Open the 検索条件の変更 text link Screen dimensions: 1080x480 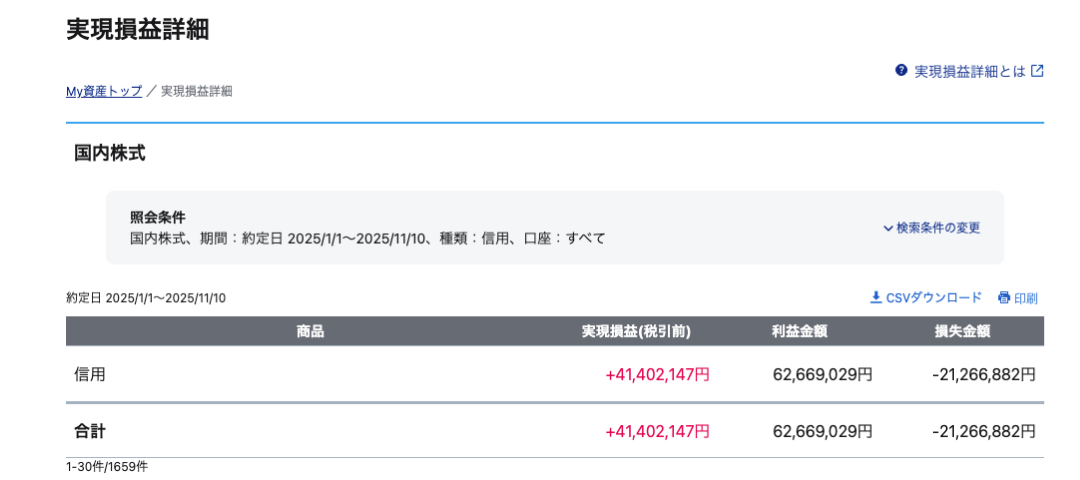[x=938, y=228]
